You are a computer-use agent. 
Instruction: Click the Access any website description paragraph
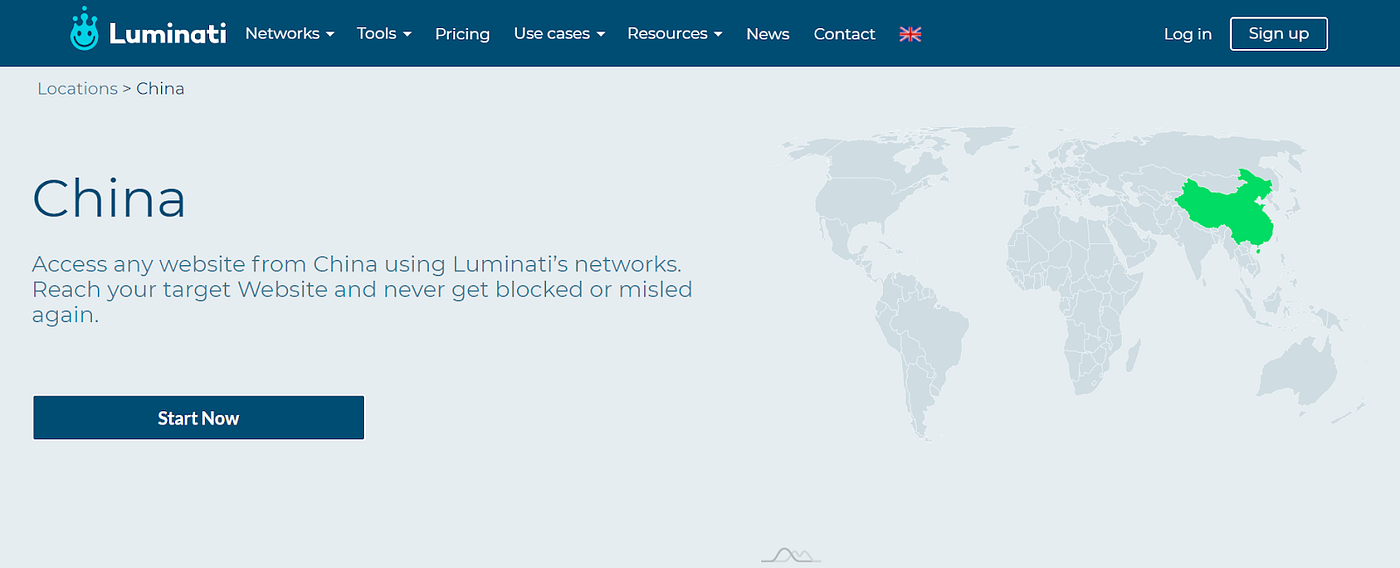click(362, 289)
